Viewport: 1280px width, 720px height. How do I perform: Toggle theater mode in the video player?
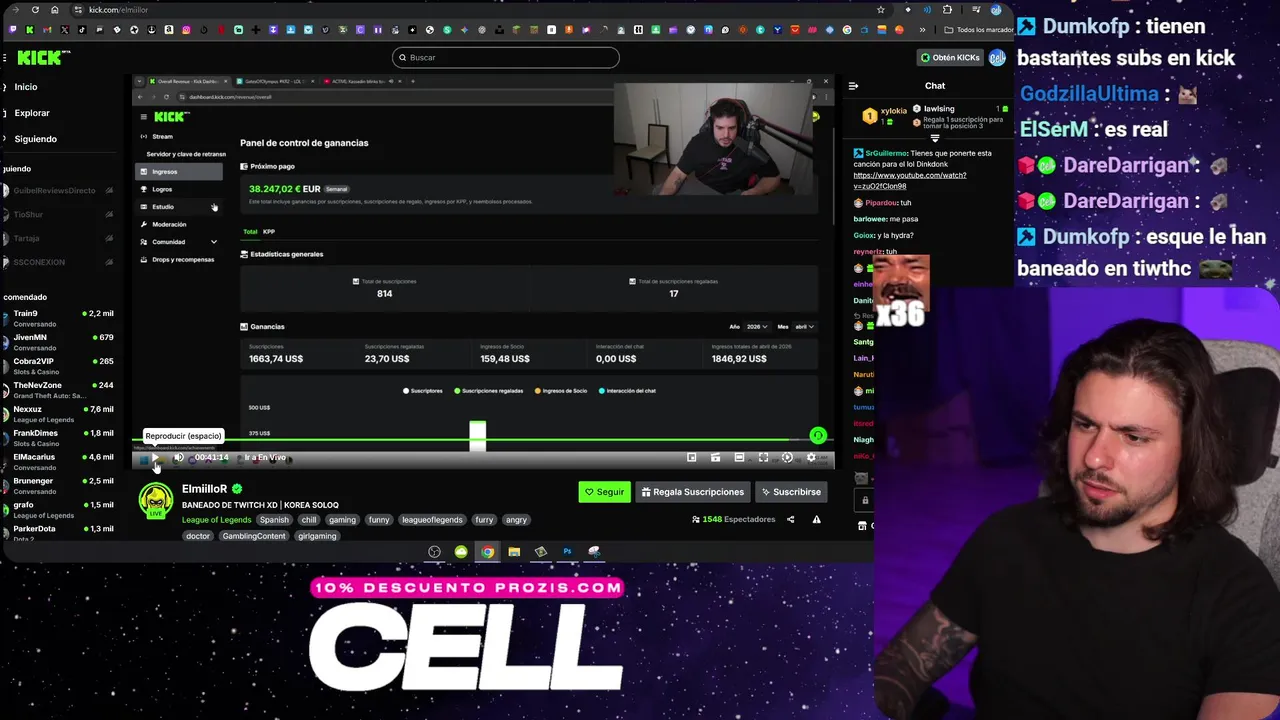point(739,458)
